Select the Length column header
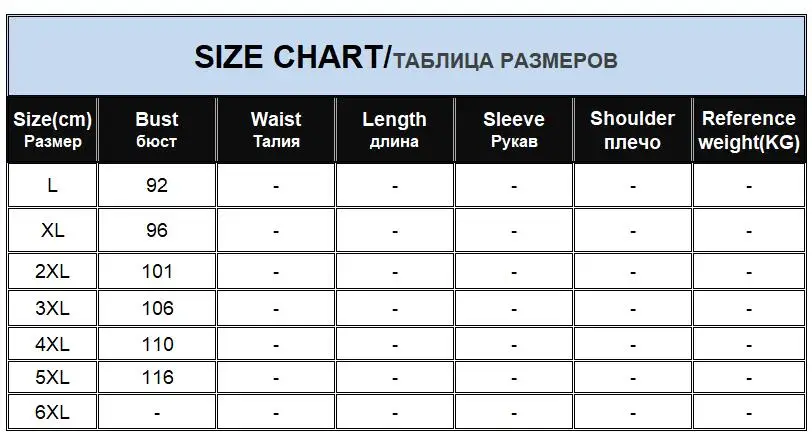 coord(395,129)
